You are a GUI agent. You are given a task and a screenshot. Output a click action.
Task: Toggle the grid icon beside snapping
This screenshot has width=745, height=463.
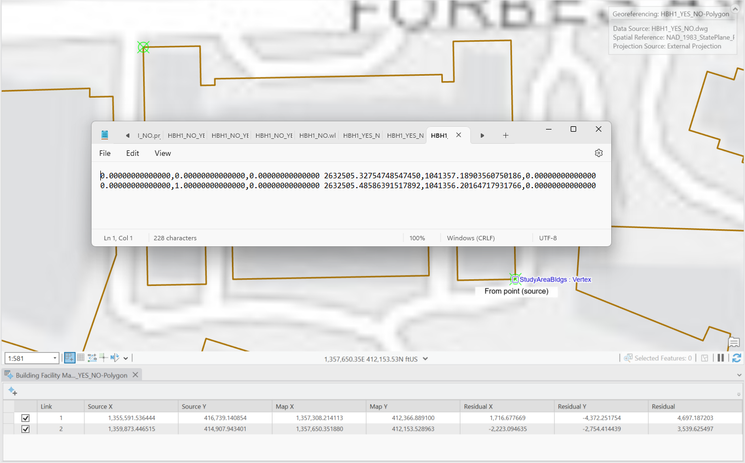pos(81,358)
